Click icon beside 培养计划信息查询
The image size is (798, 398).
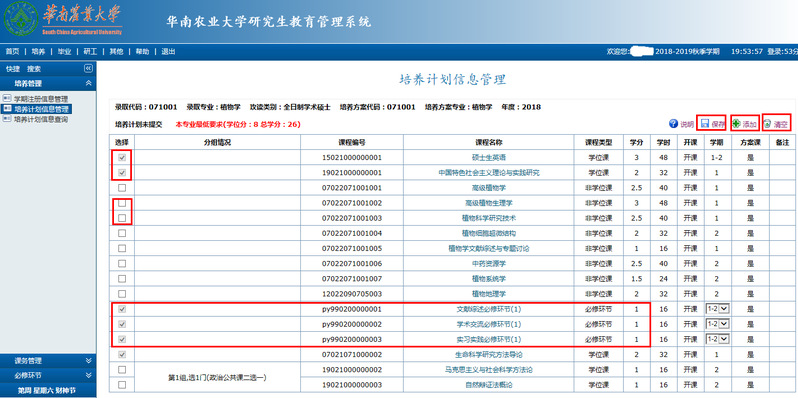click(7, 119)
